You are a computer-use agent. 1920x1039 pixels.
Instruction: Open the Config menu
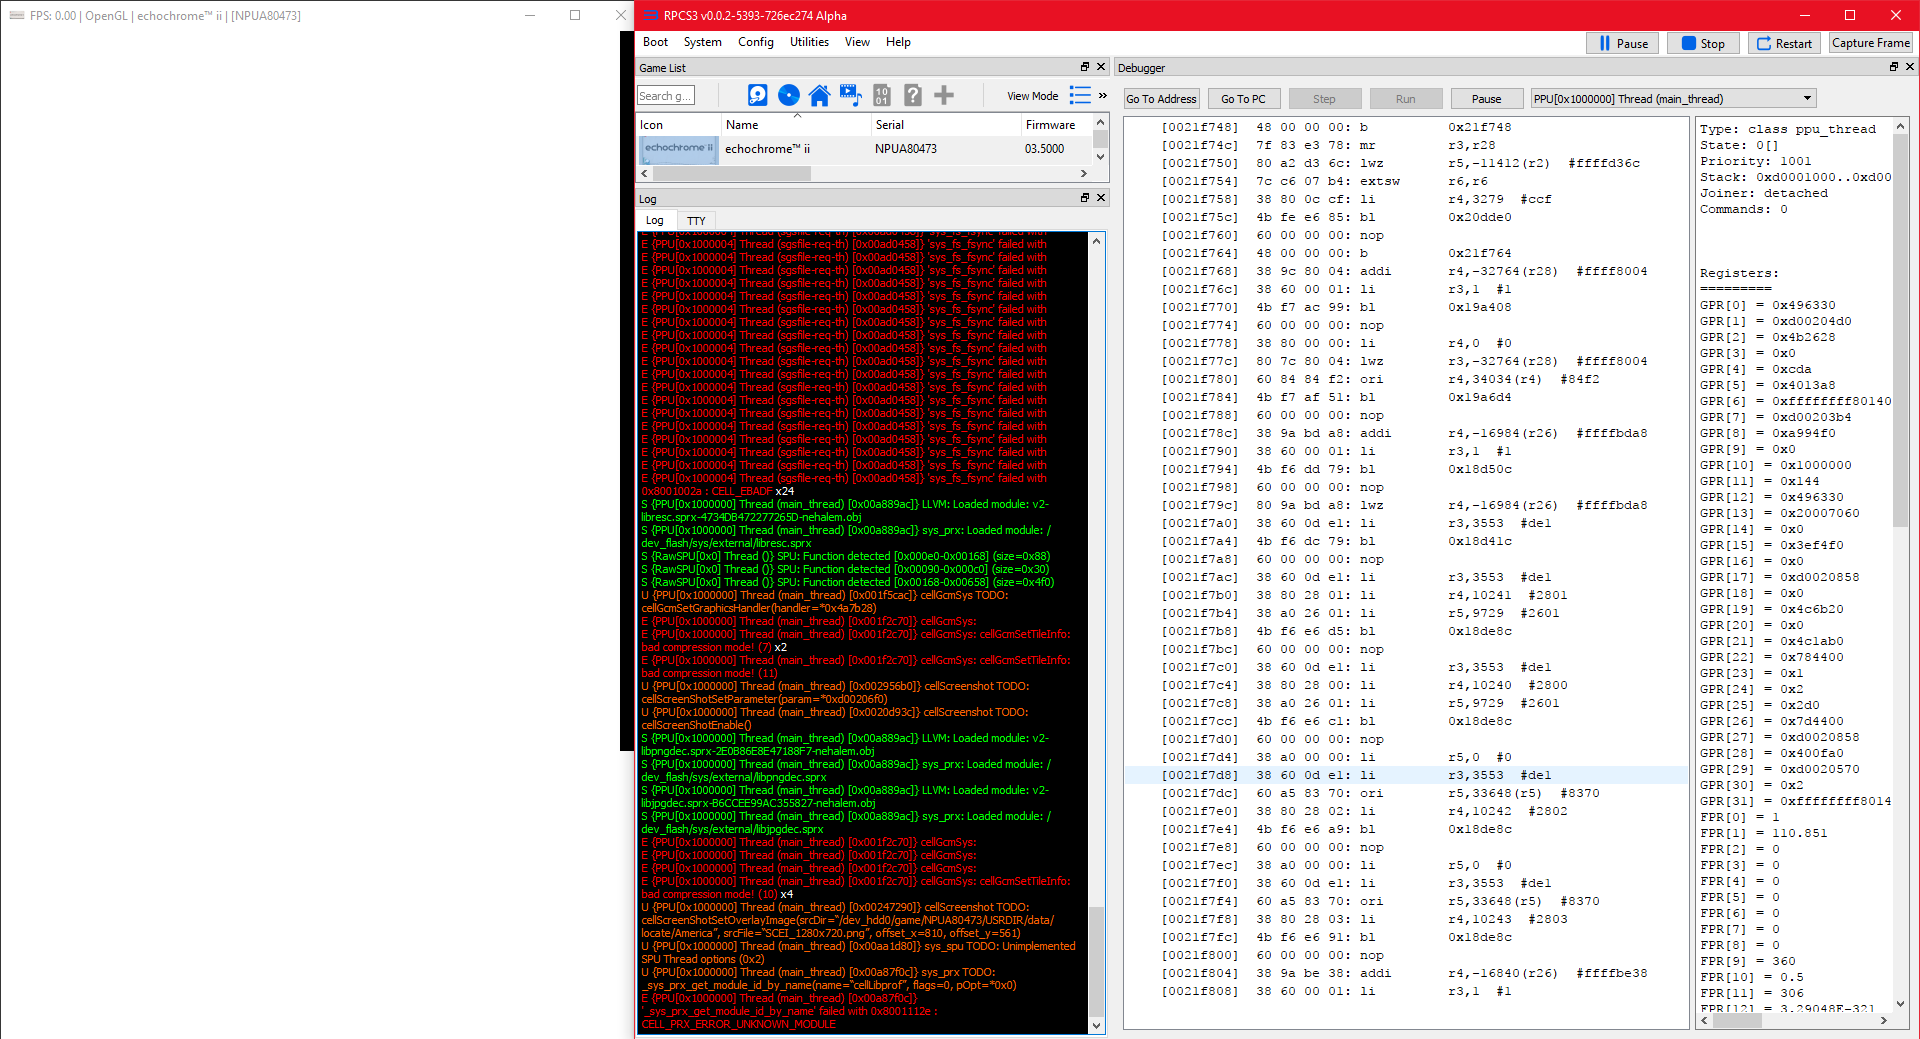(x=755, y=42)
